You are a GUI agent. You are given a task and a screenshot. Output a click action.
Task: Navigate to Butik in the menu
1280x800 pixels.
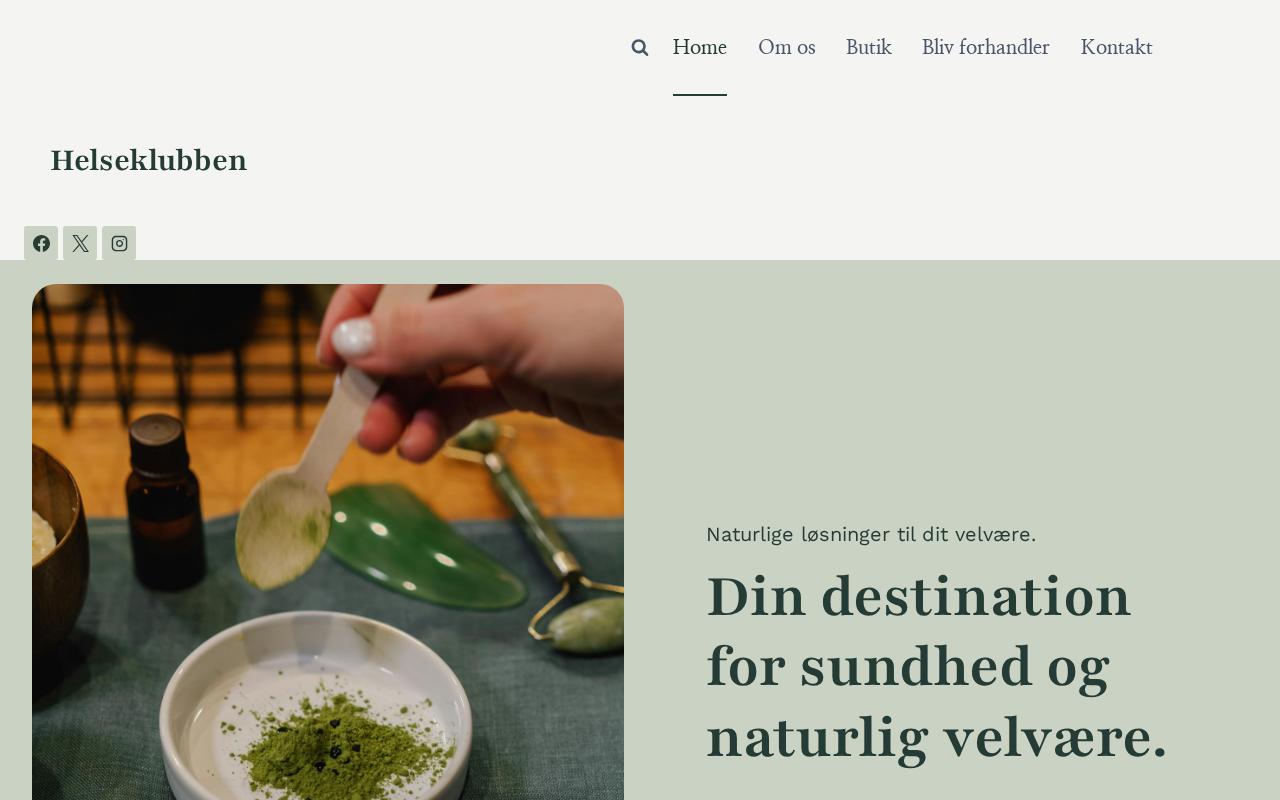(x=869, y=47)
